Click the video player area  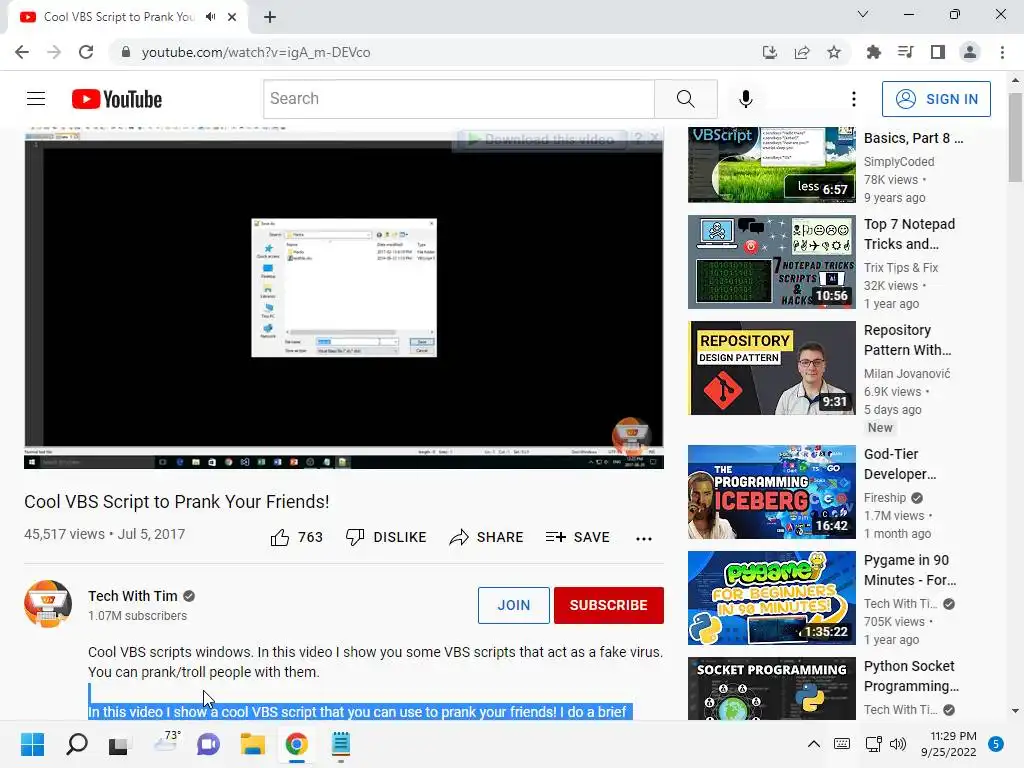(x=344, y=297)
